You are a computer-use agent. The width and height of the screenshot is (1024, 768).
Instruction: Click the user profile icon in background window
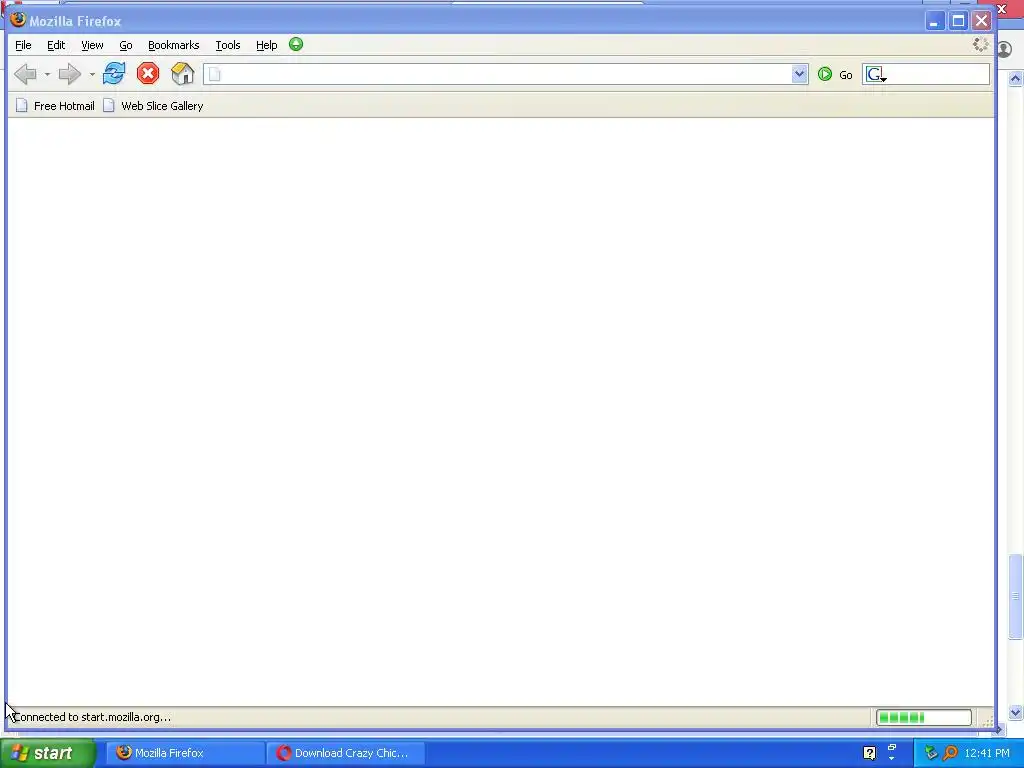[x=1006, y=49]
